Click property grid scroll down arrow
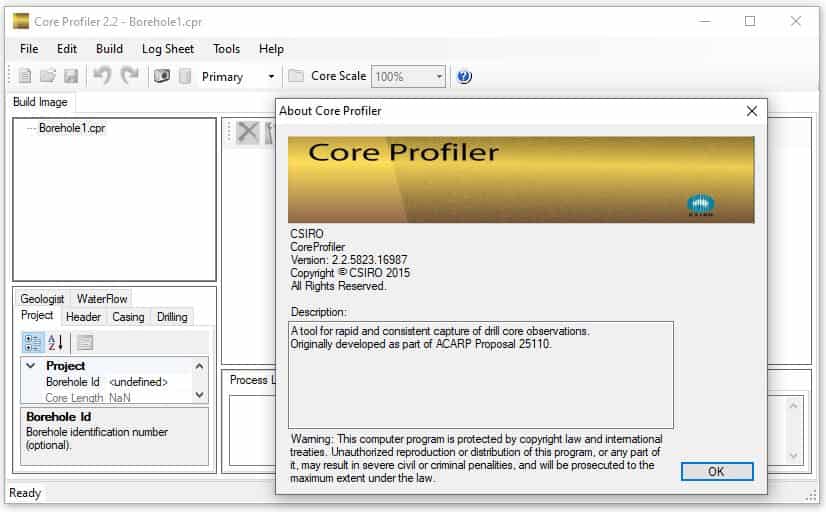Viewport: 826px width, 512px height. (x=199, y=395)
